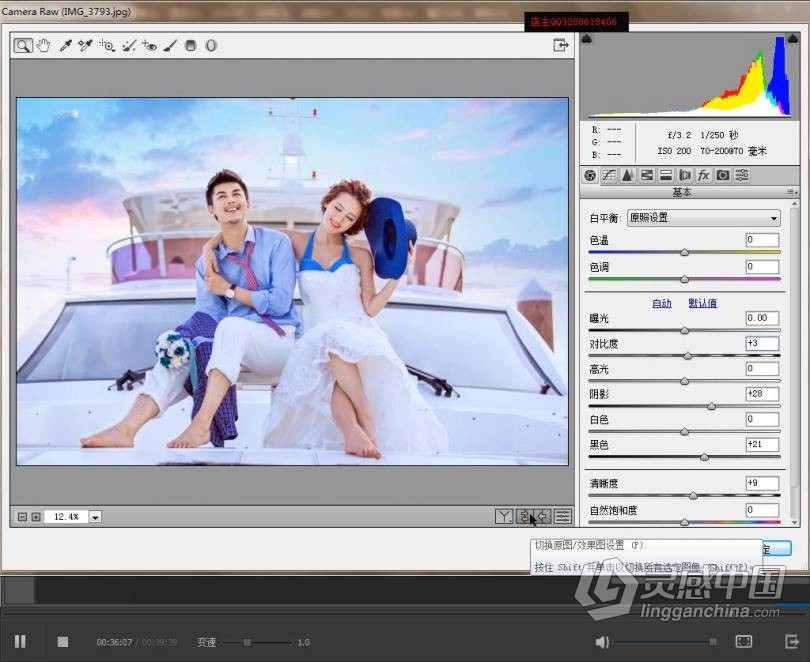Click the 色温 temperature slider handle
This screenshot has height=662, width=810.
point(684,253)
